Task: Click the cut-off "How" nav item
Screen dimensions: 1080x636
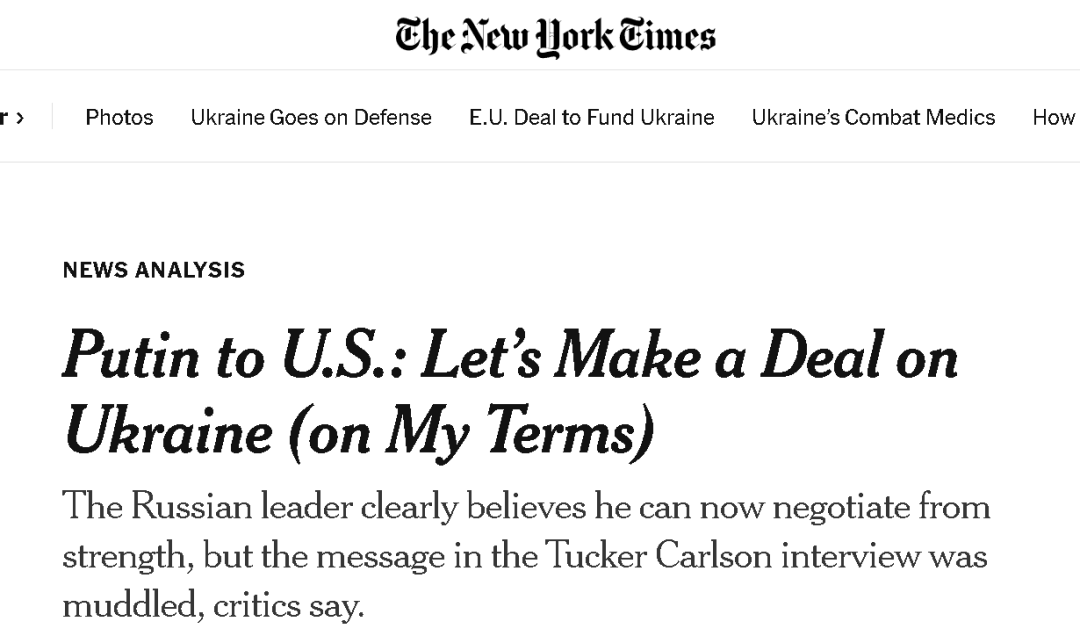Action: [1055, 117]
